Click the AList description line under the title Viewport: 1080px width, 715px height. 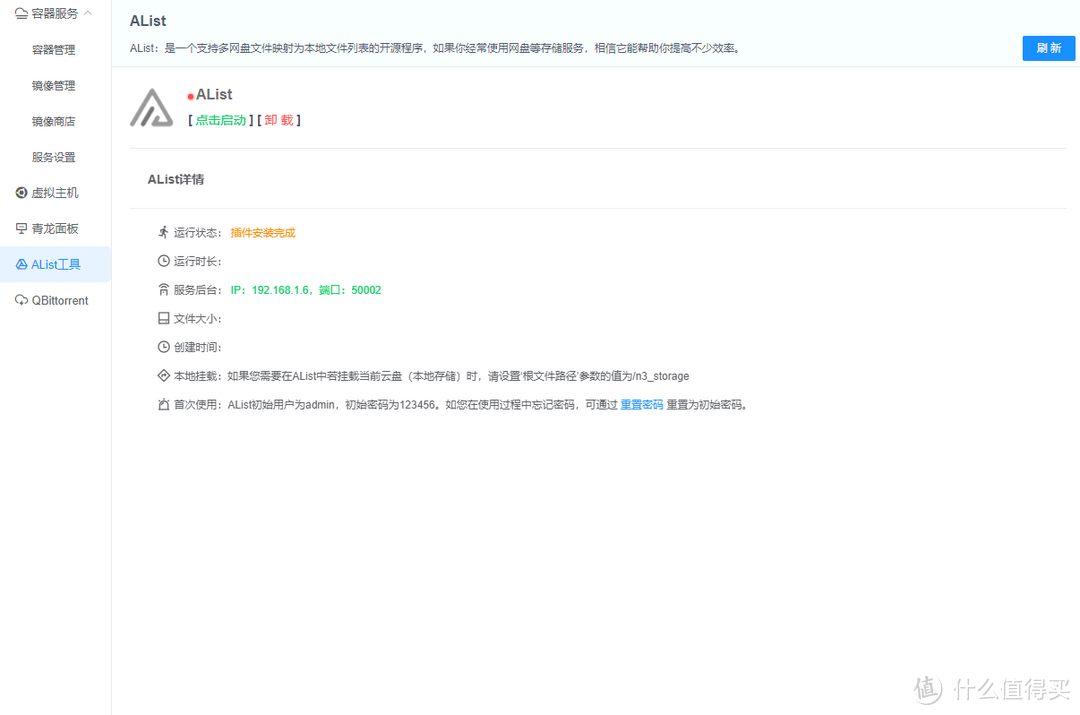tap(435, 48)
